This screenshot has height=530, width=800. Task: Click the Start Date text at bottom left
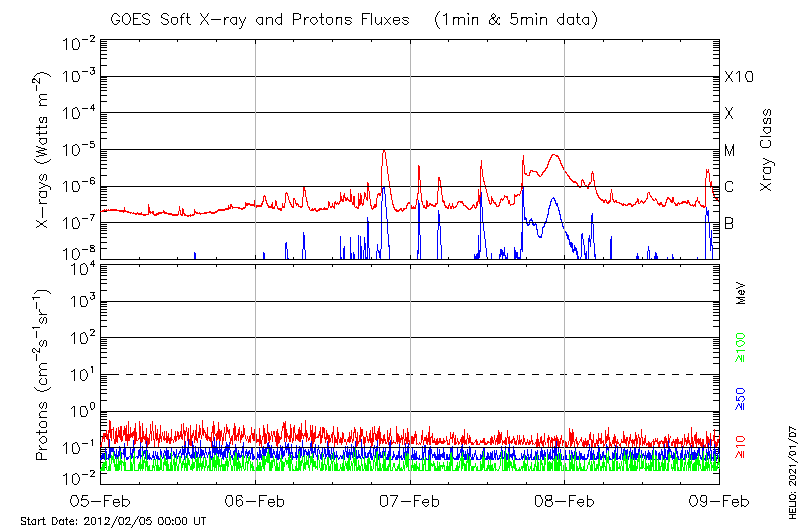pyautogui.click(x=113, y=521)
